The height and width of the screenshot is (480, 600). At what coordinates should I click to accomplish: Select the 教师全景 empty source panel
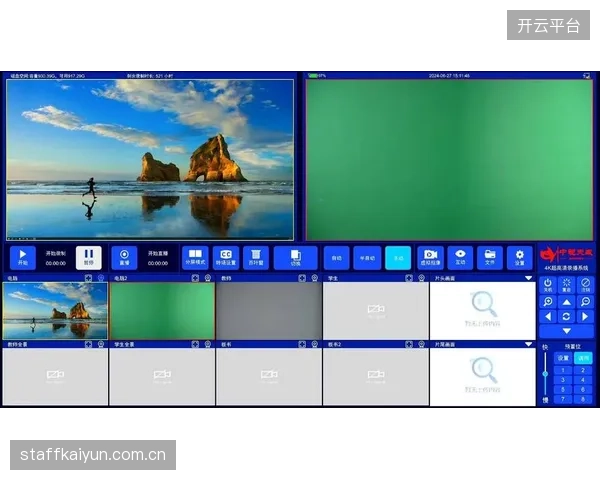coord(55,377)
